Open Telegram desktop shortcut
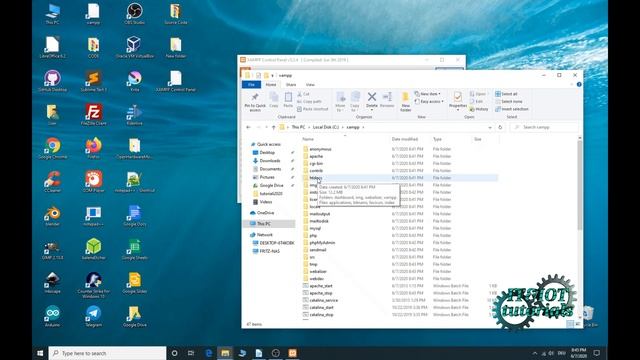 [x=93, y=316]
